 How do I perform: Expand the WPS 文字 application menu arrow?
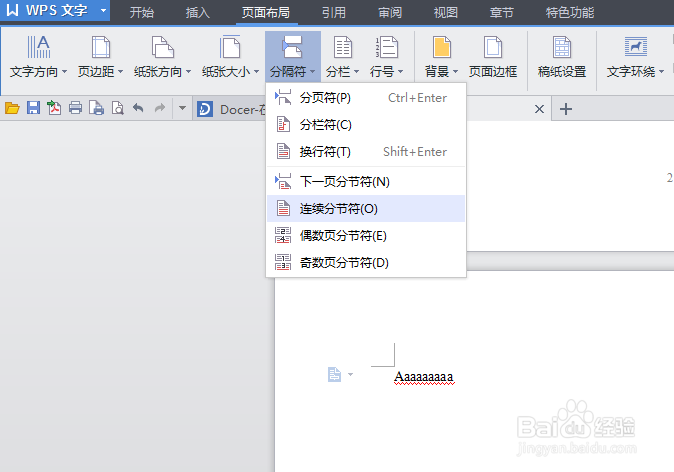(103, 10)
